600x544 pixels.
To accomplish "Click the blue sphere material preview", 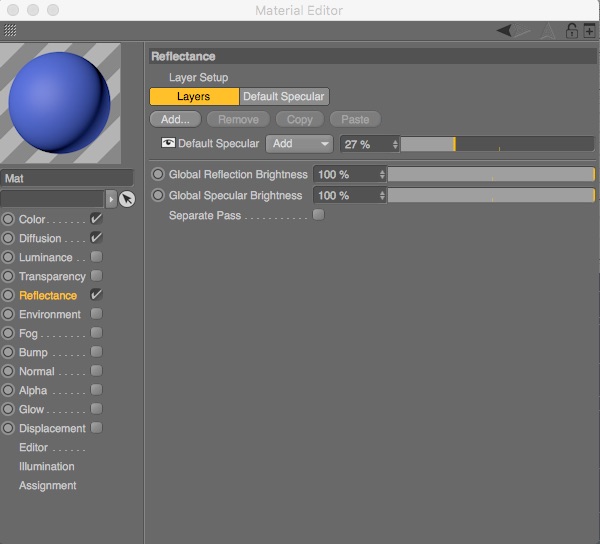I will pyautogui.click(x=60, y=103).
